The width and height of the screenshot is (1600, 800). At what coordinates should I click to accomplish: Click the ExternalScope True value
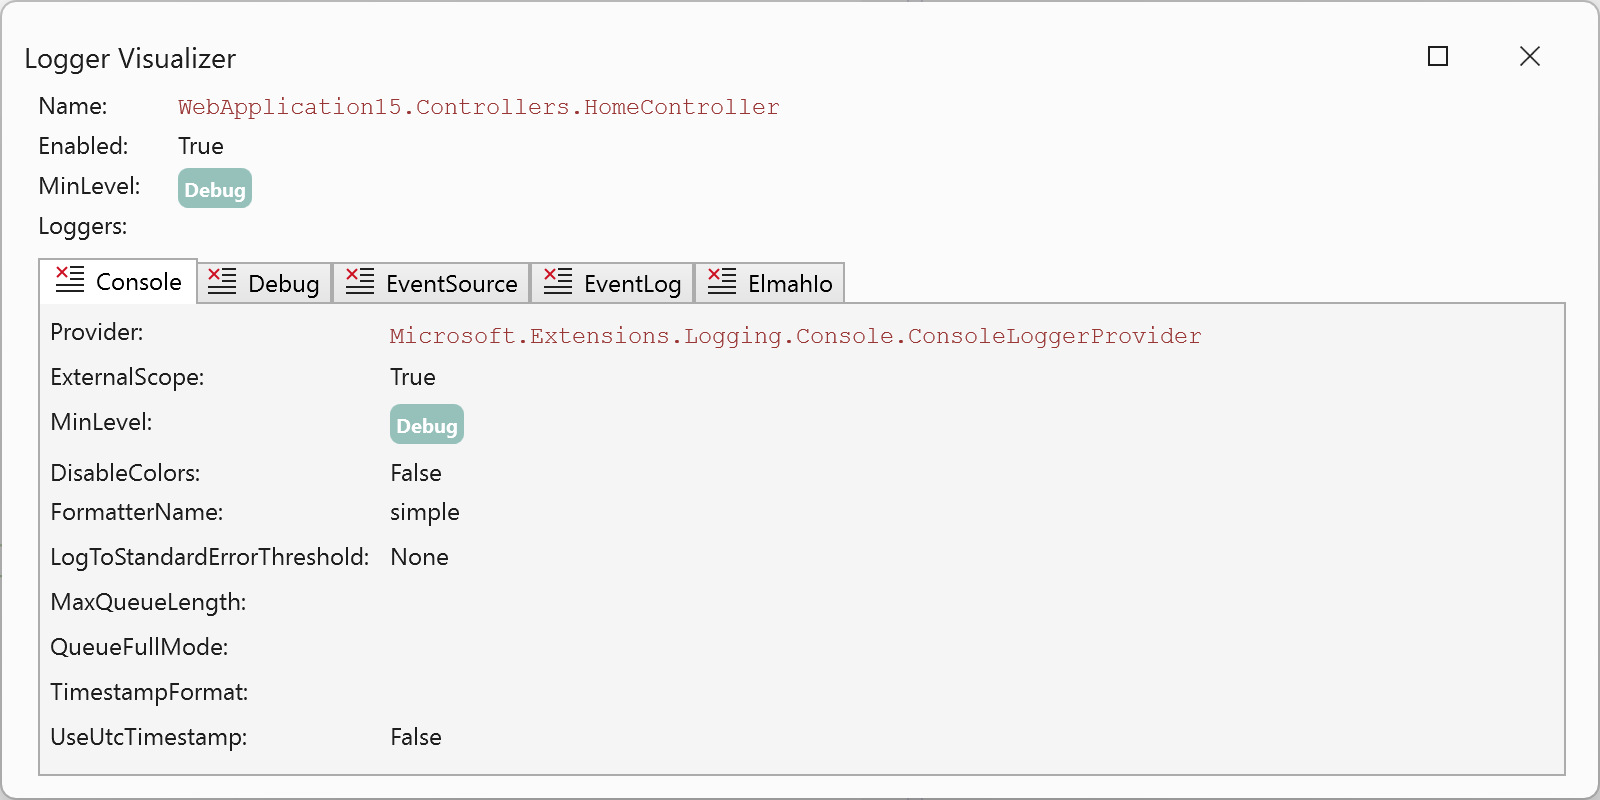tap(413, 377)
